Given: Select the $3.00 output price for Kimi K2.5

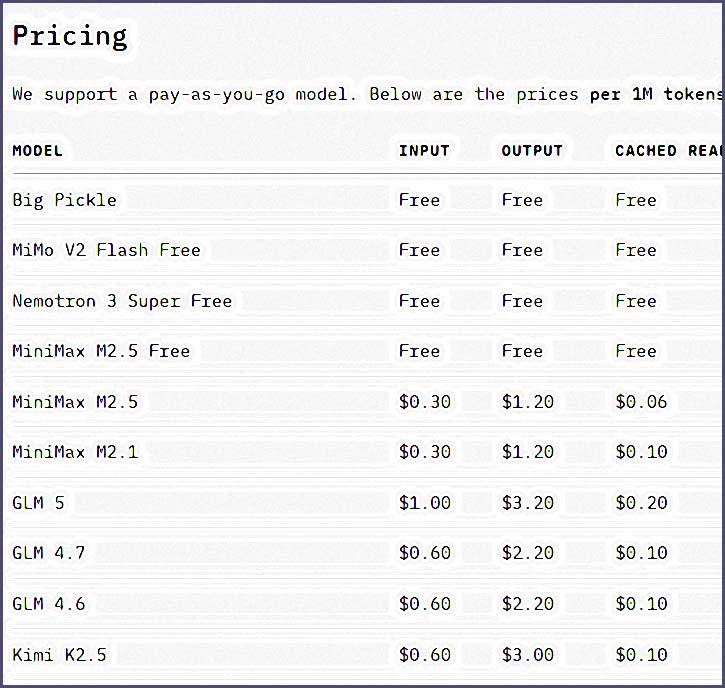Looking at the screenshot, I should pyautogui.click(x=528, y=655).
